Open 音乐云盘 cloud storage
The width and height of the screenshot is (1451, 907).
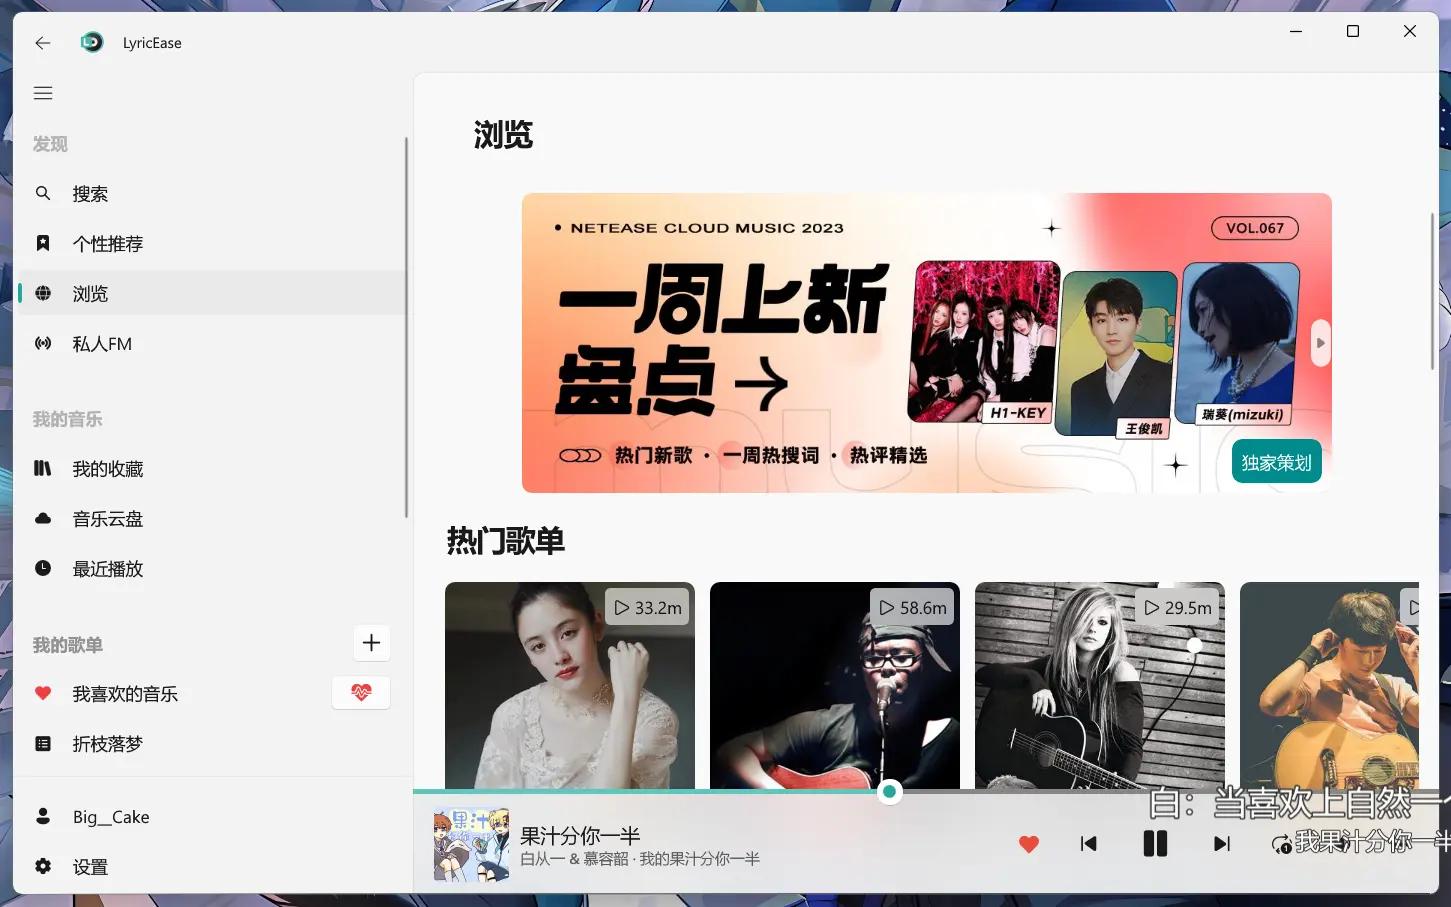point(107,519)
